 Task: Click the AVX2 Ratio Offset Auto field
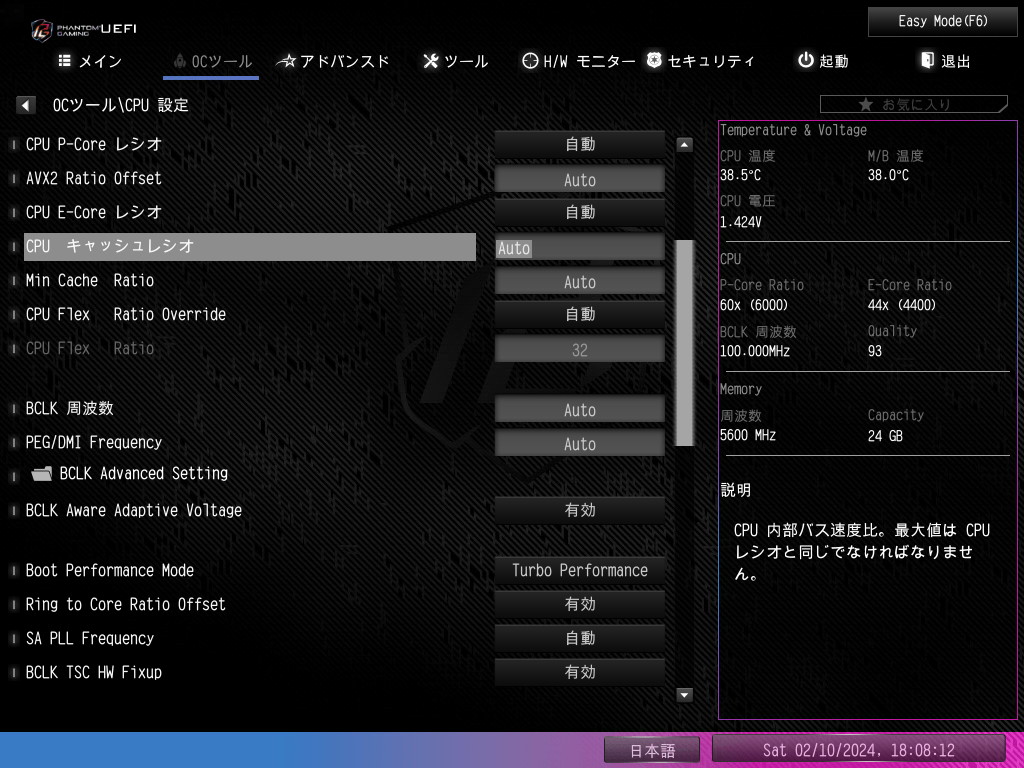pyautogui.click(x=580, y=180)
